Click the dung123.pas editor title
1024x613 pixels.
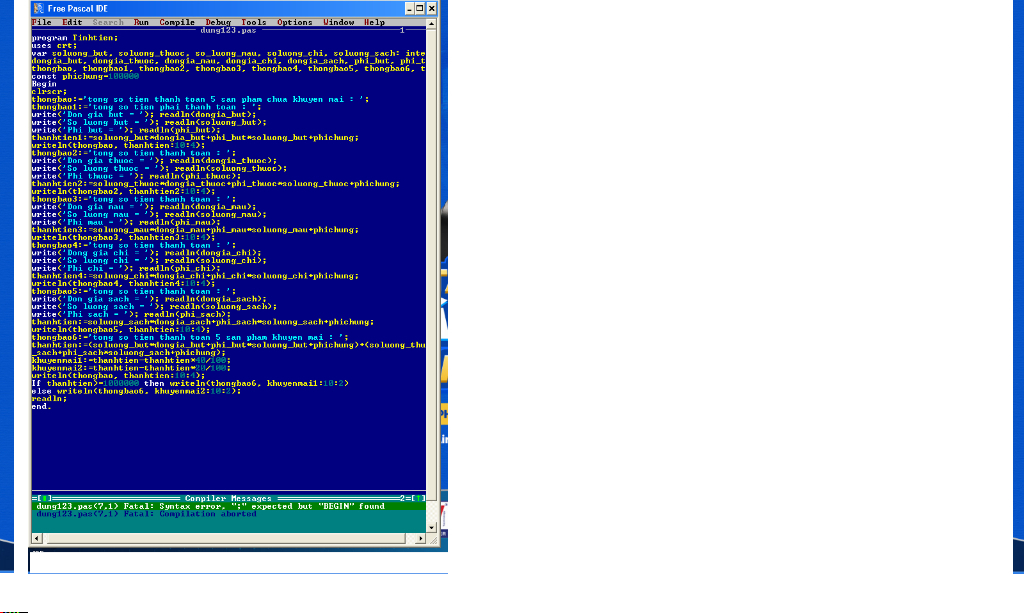[x=228, y=30]
